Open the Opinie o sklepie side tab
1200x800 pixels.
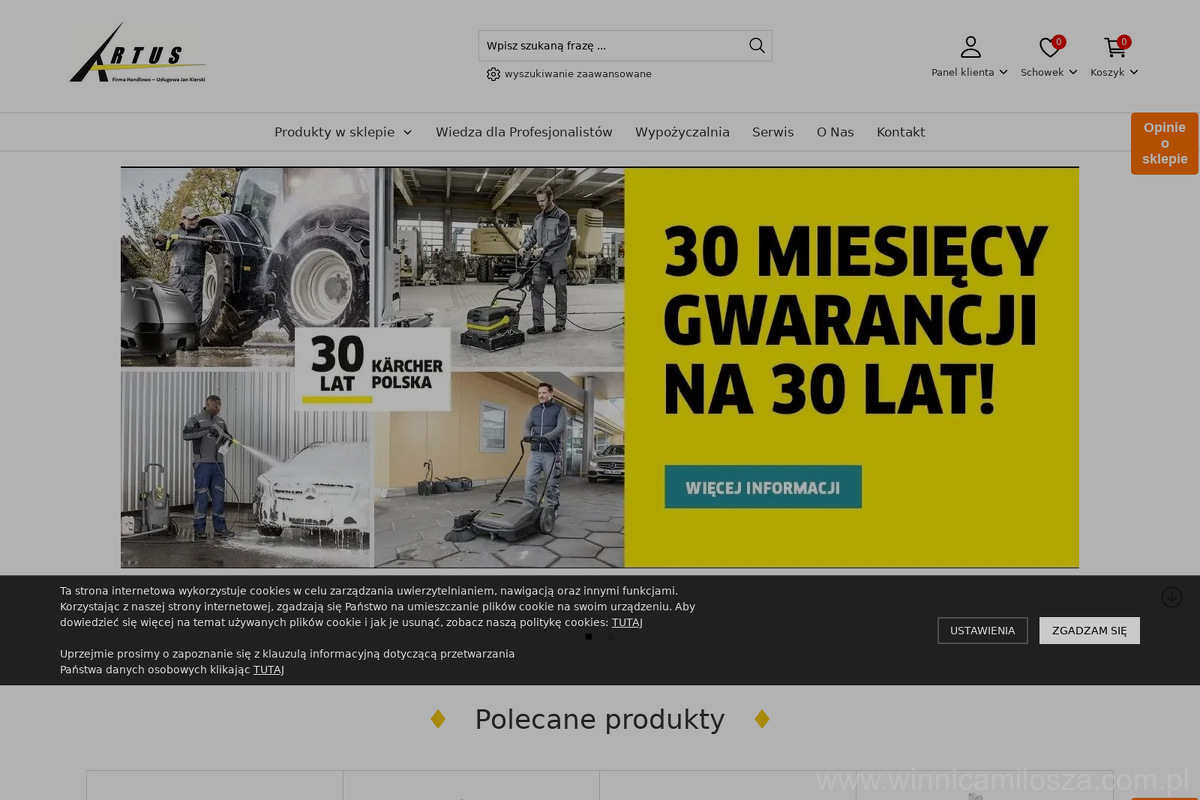pyautogui.click(x=1164, y=143)
